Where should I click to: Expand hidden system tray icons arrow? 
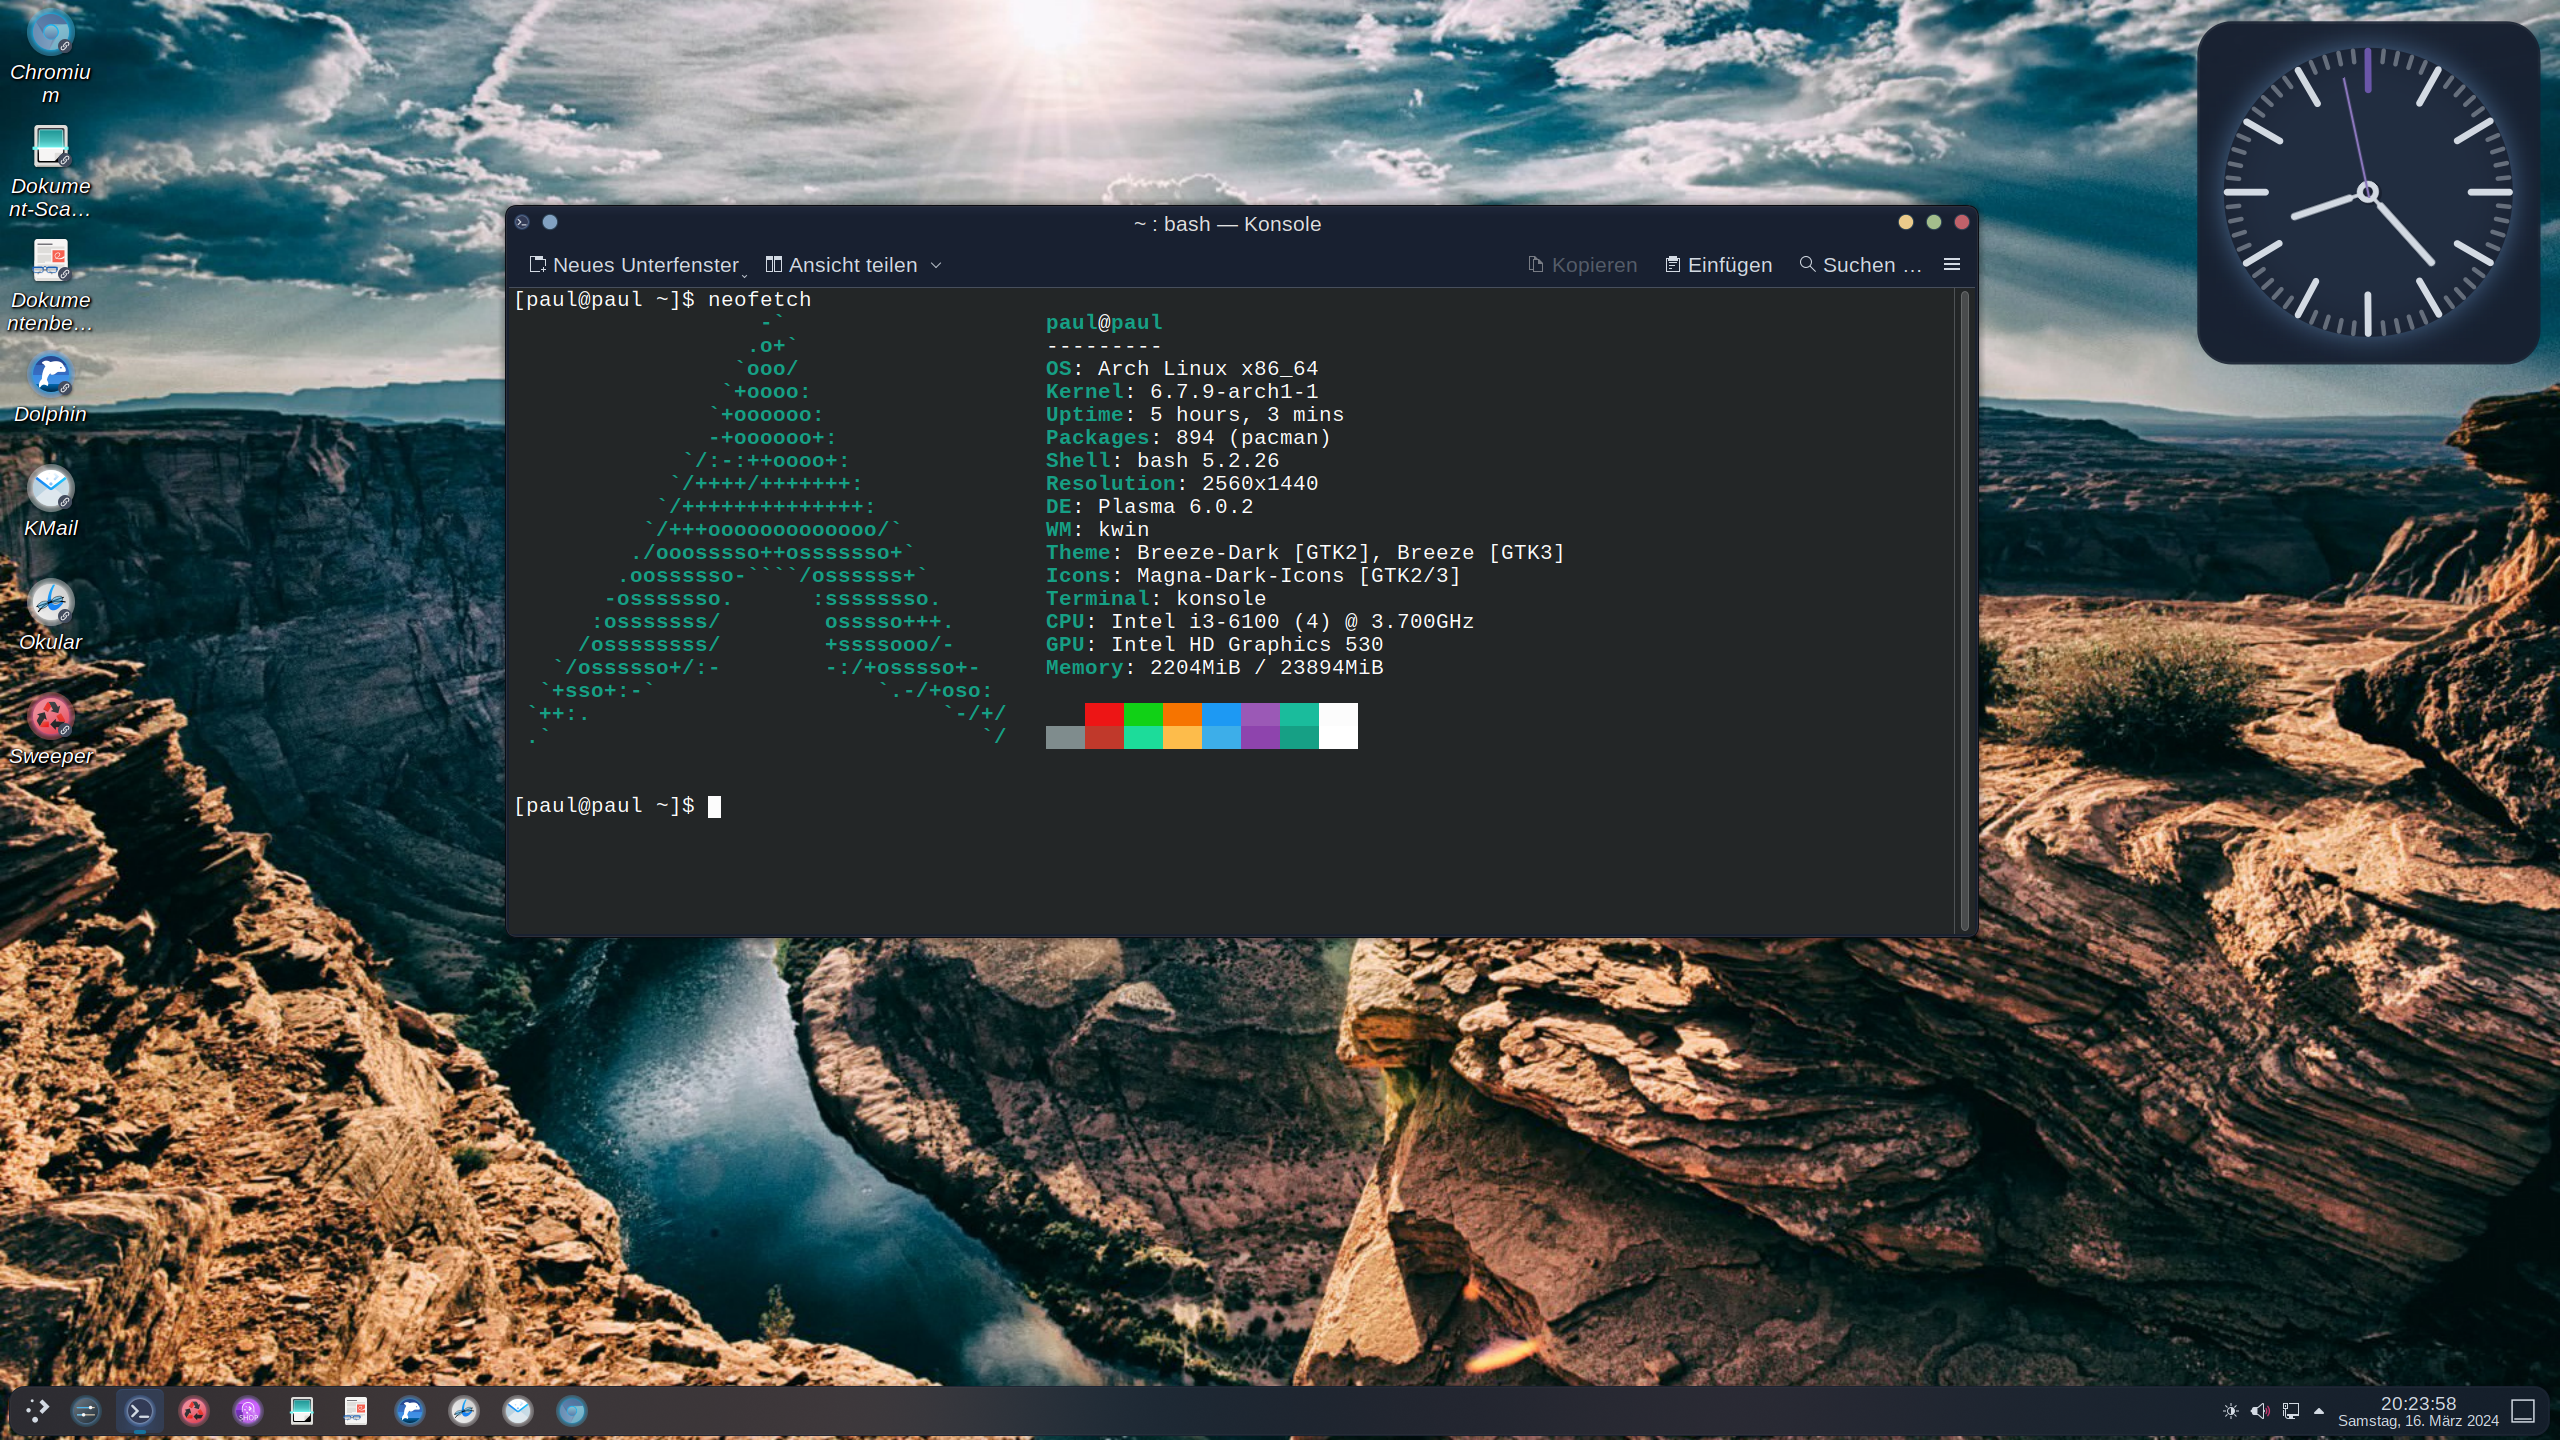click(2319, 1411)
